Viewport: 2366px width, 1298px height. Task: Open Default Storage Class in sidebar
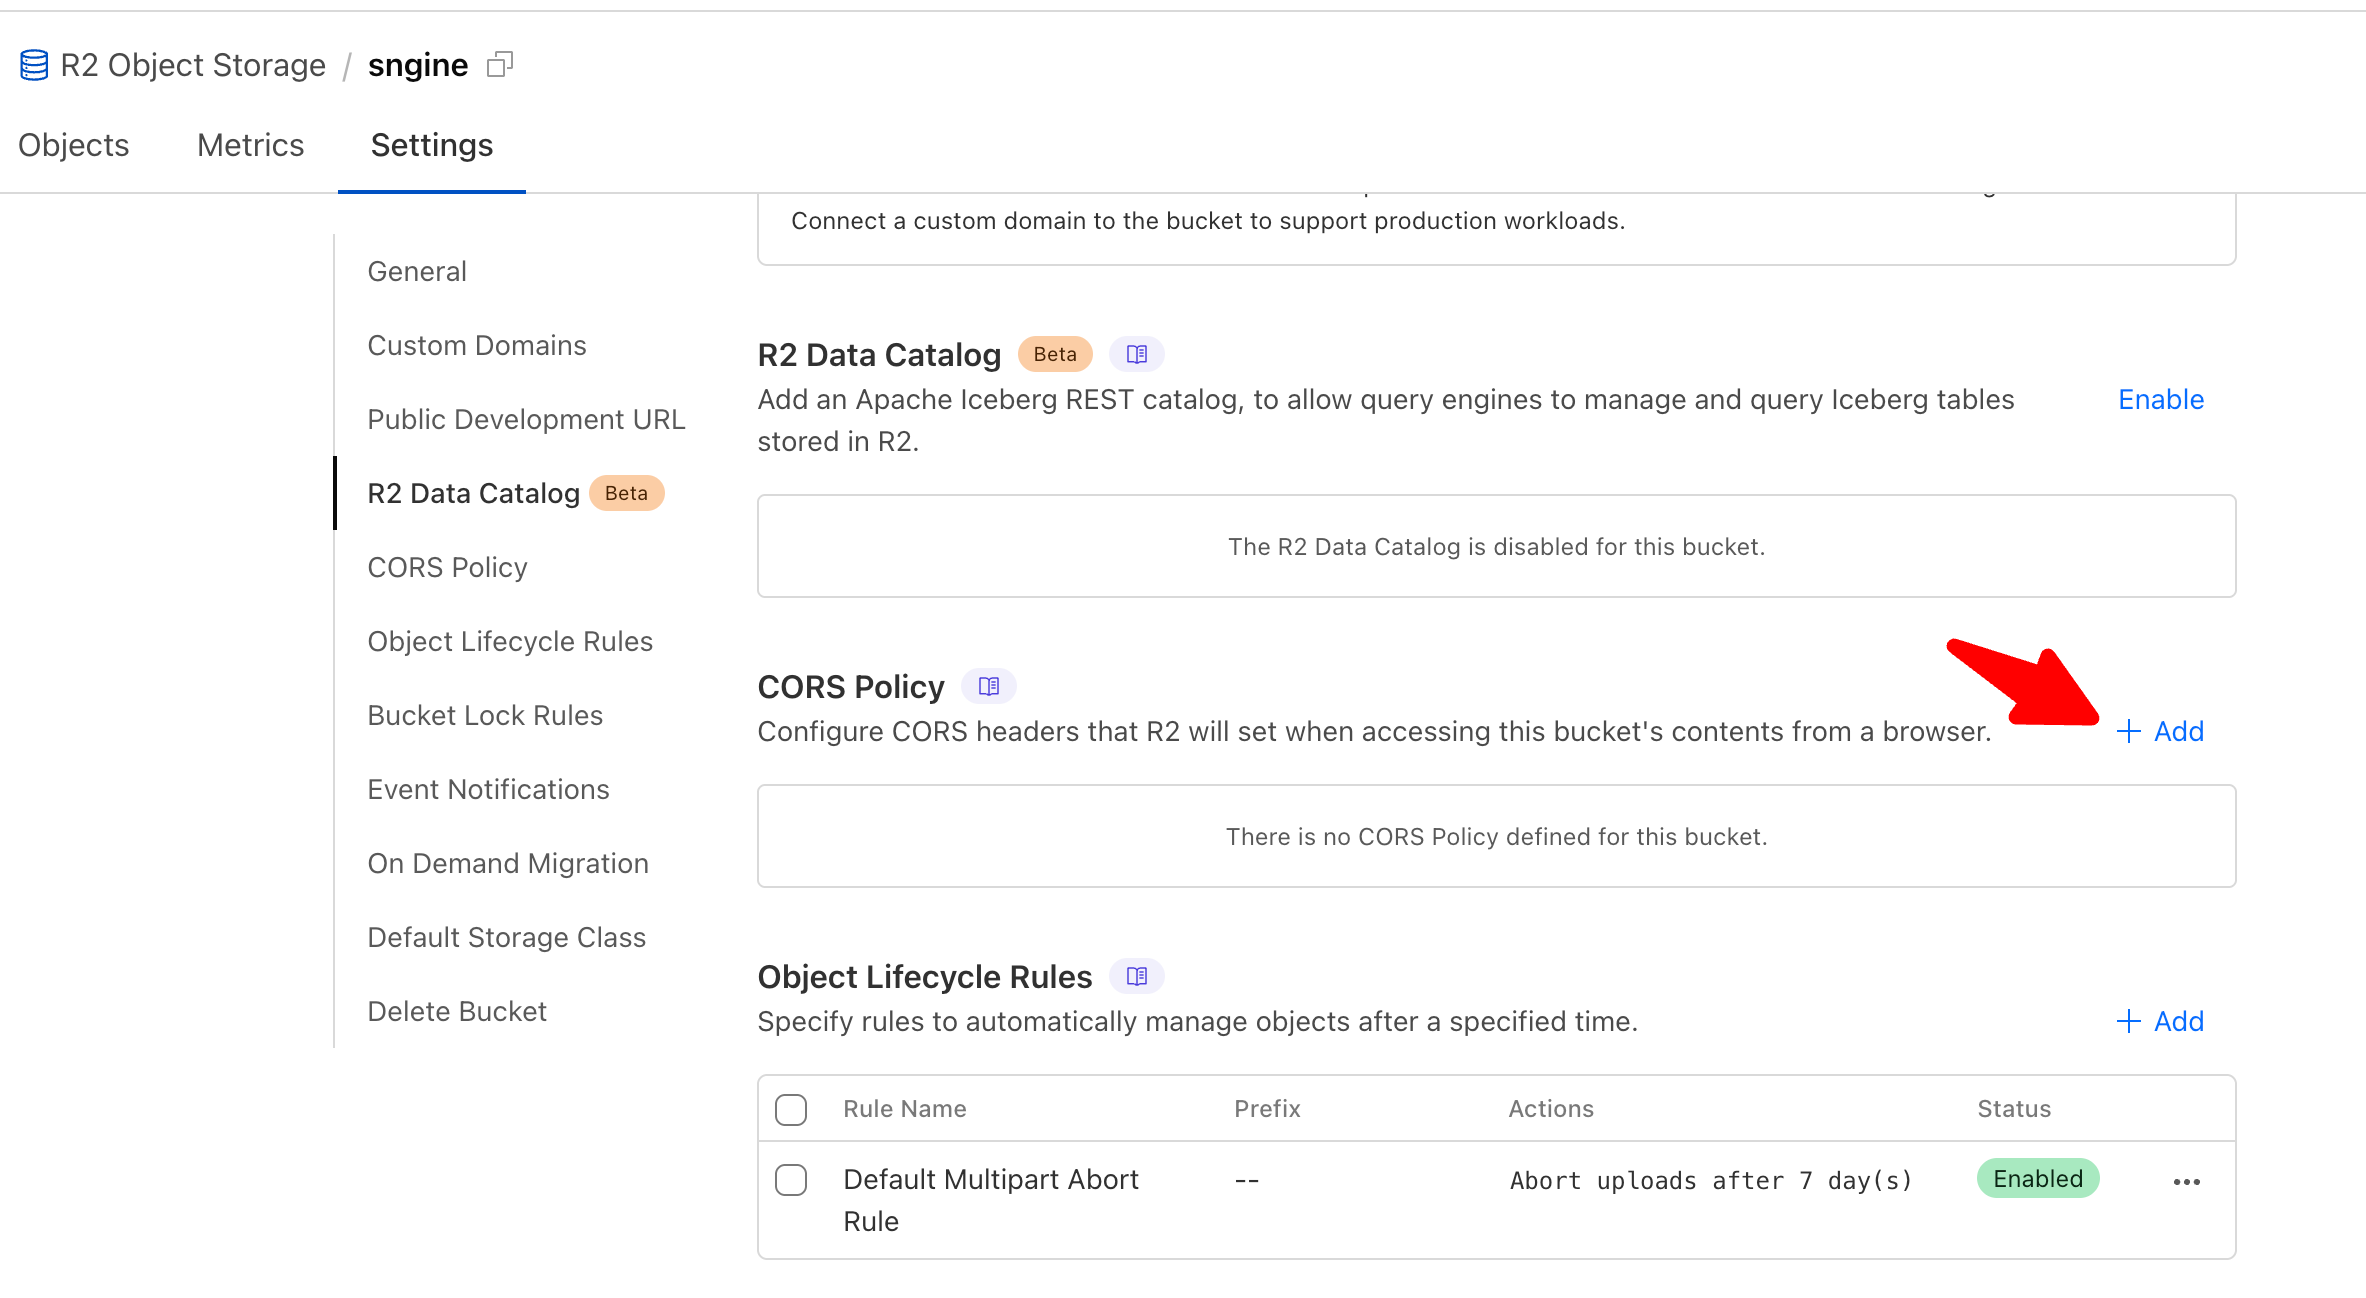click(x=506, y=937)
